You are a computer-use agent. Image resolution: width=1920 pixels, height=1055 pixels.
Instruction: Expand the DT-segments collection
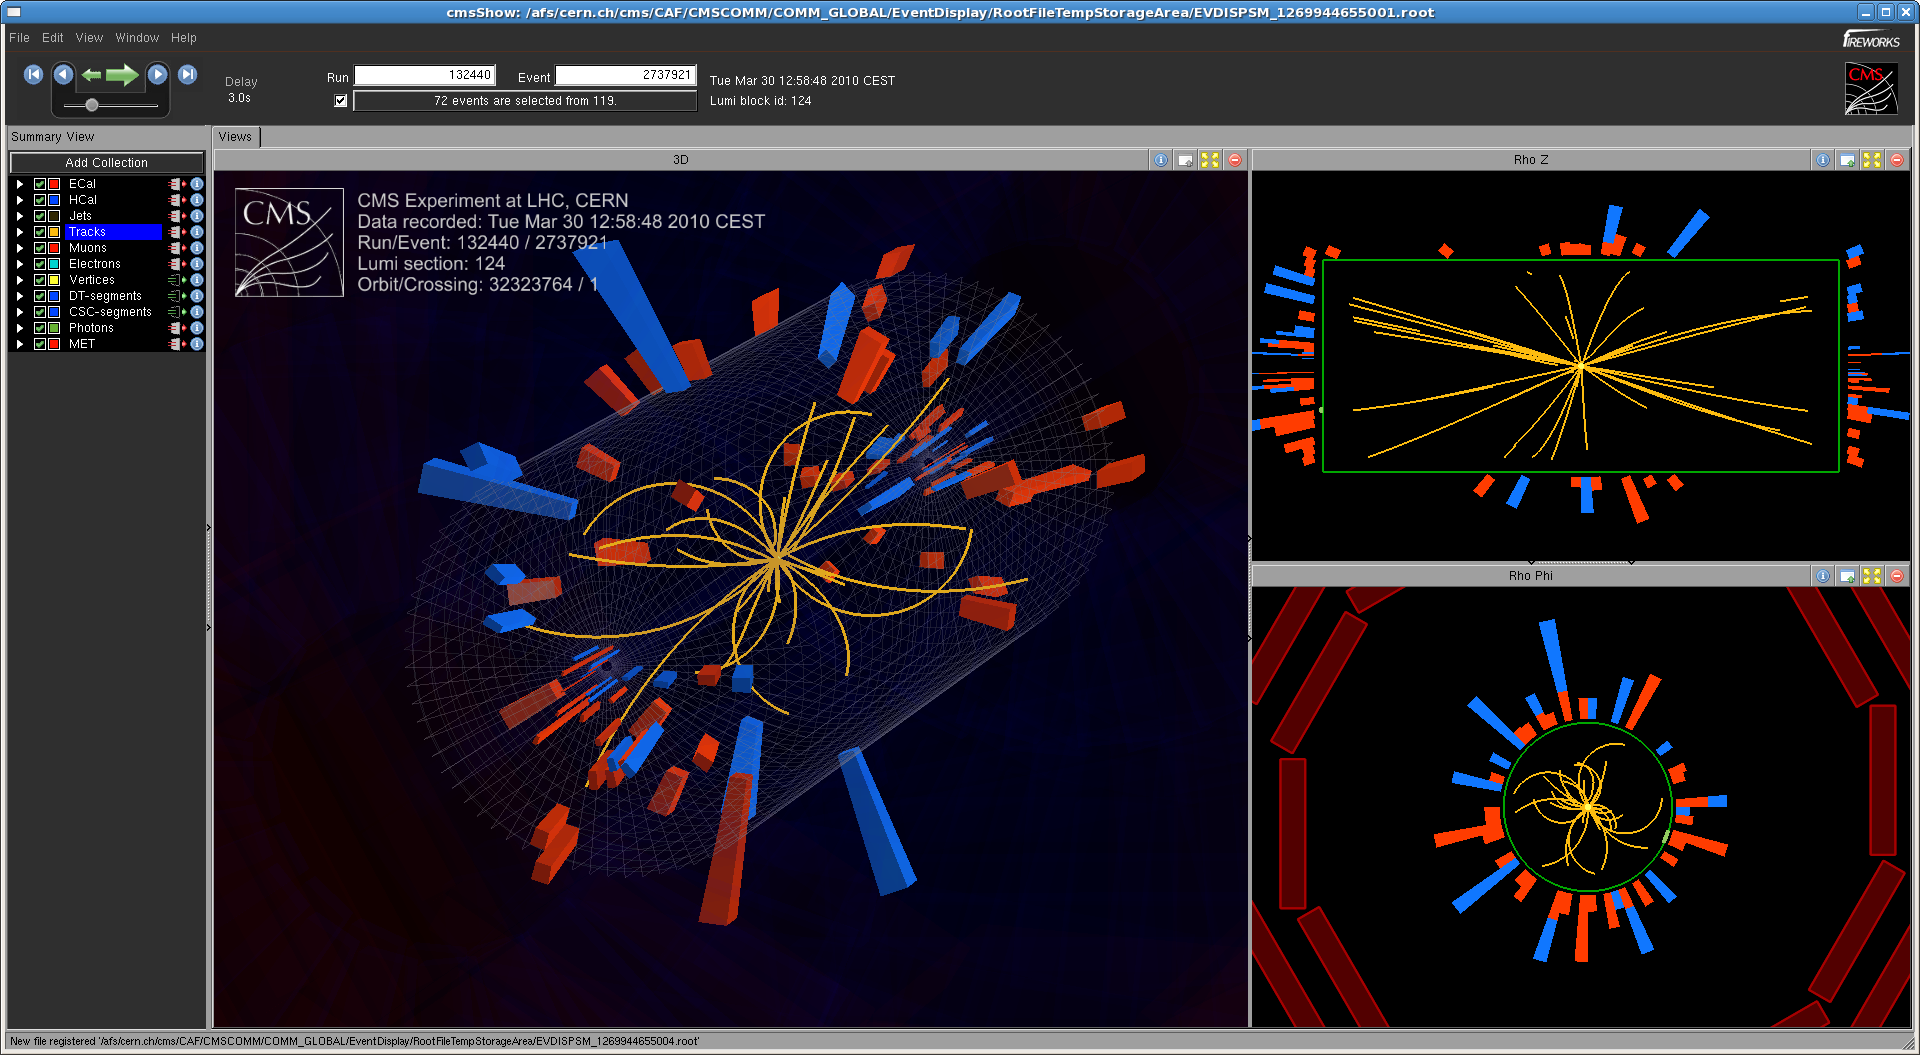[x=19, y=296]
